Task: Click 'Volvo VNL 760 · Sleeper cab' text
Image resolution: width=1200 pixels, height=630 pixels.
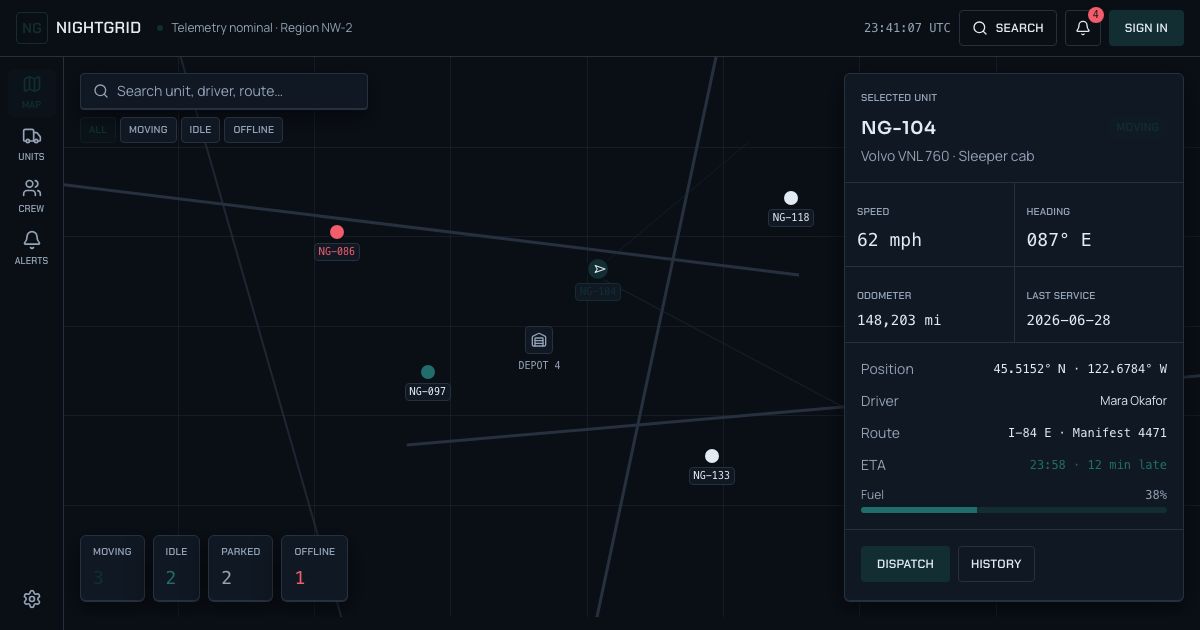Action: (948, 156)
